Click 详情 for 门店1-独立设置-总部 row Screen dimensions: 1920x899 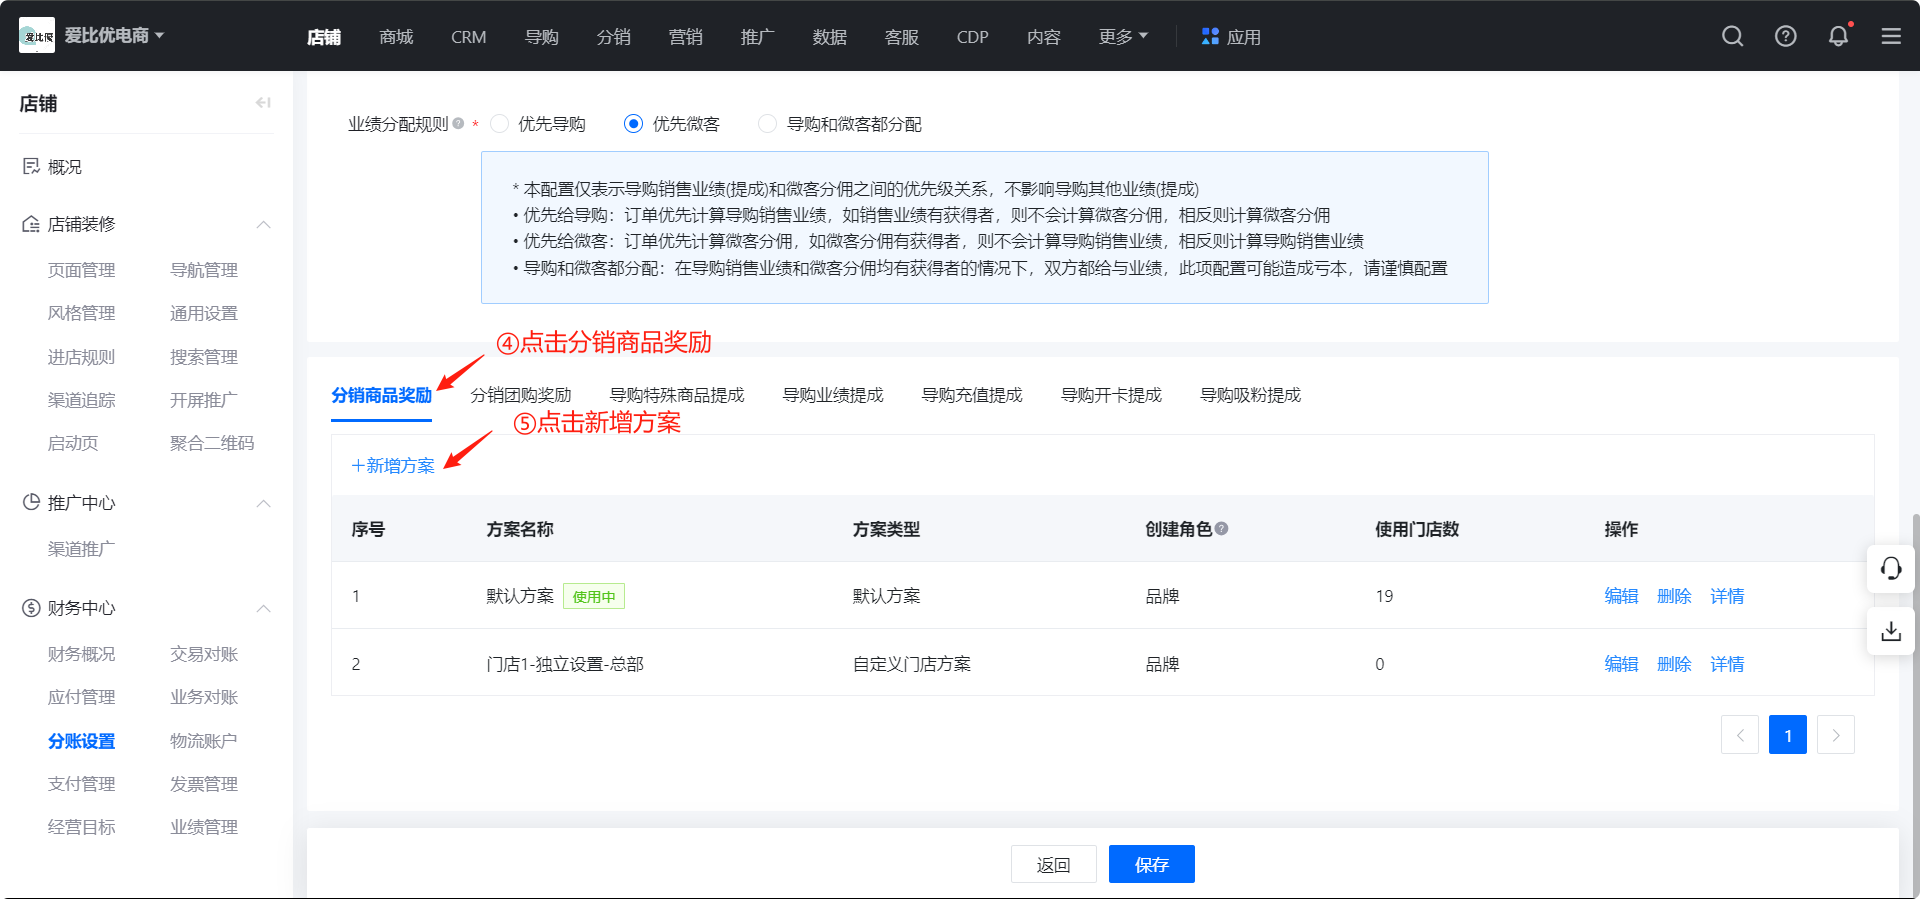click(x=1727, y=664)
